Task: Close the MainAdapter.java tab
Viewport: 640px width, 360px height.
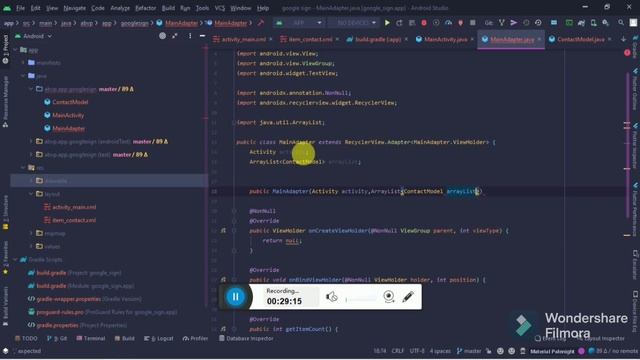Action: (x=539, y=40)
